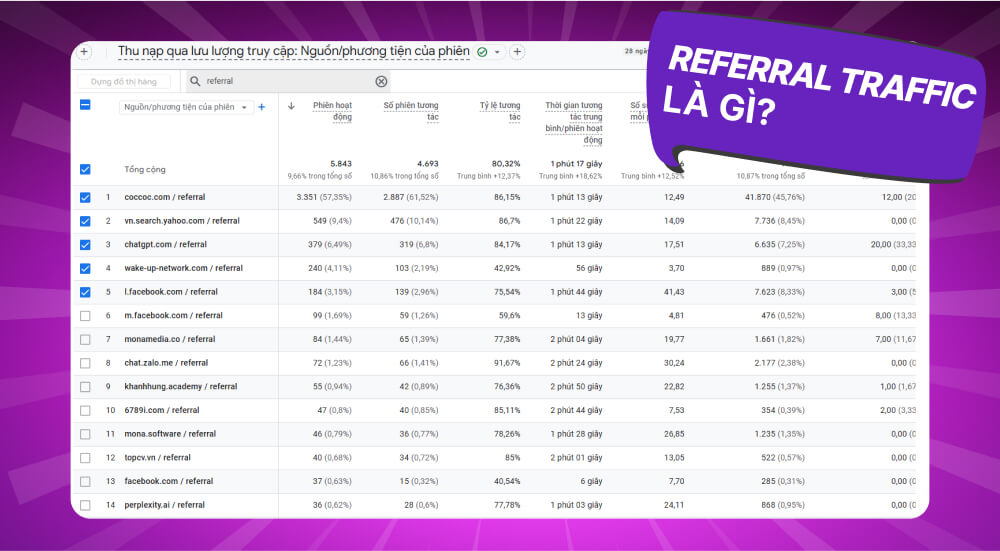Toggle the select-all header checkbox
The height and width of the screenshot is (551, 1000).
pyautogui.click(x=85, y=105)
